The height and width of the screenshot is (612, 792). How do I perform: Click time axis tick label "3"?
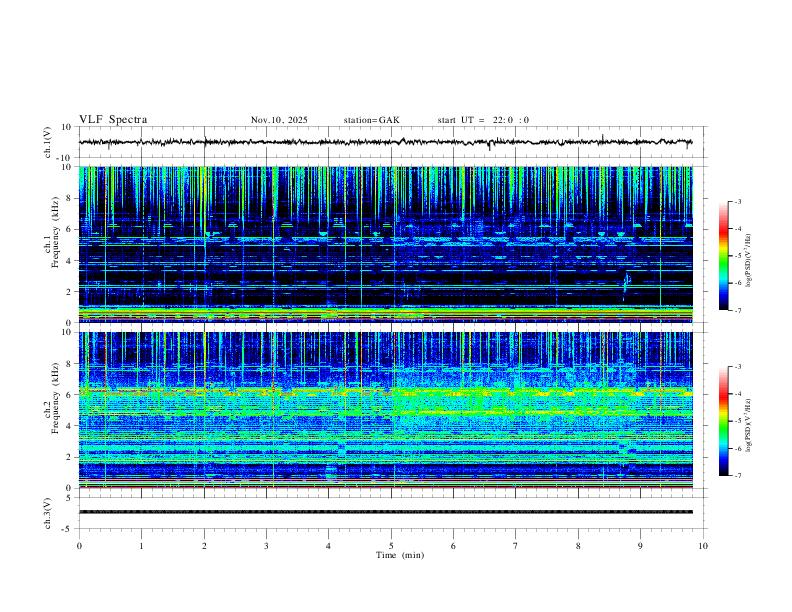click(x=266, y=546)
